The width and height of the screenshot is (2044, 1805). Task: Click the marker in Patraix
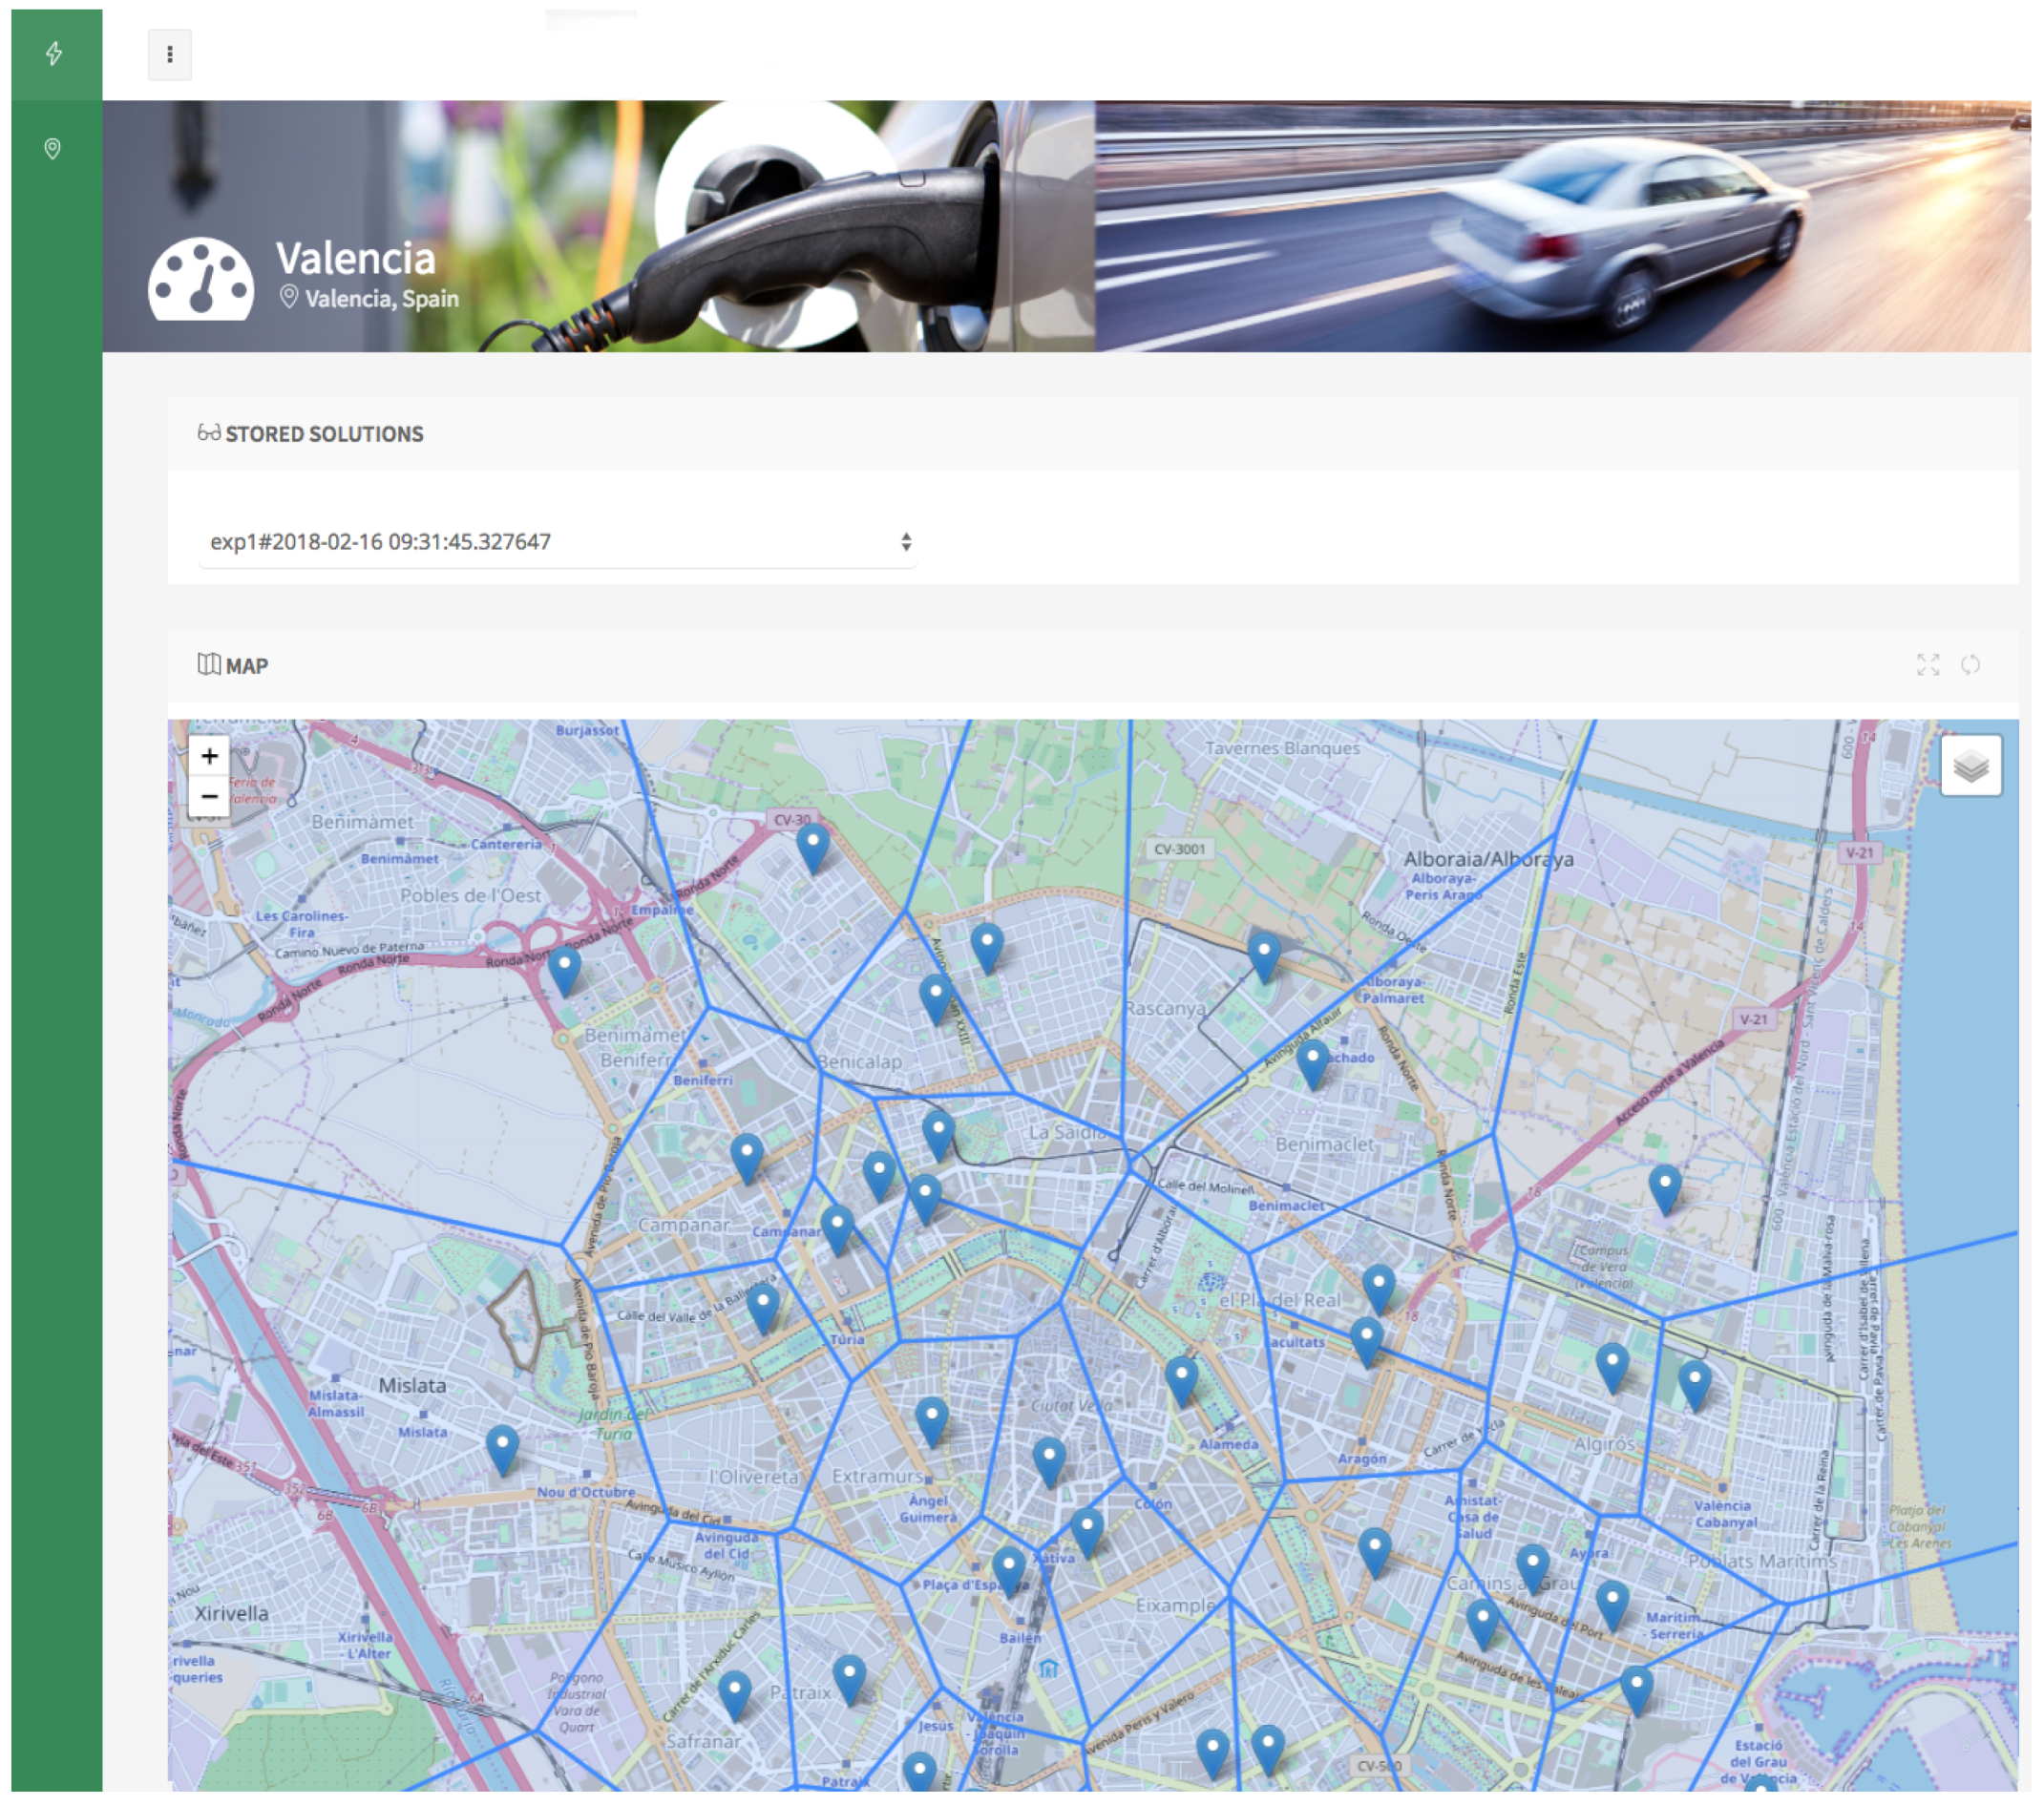tap(849, 1677)
